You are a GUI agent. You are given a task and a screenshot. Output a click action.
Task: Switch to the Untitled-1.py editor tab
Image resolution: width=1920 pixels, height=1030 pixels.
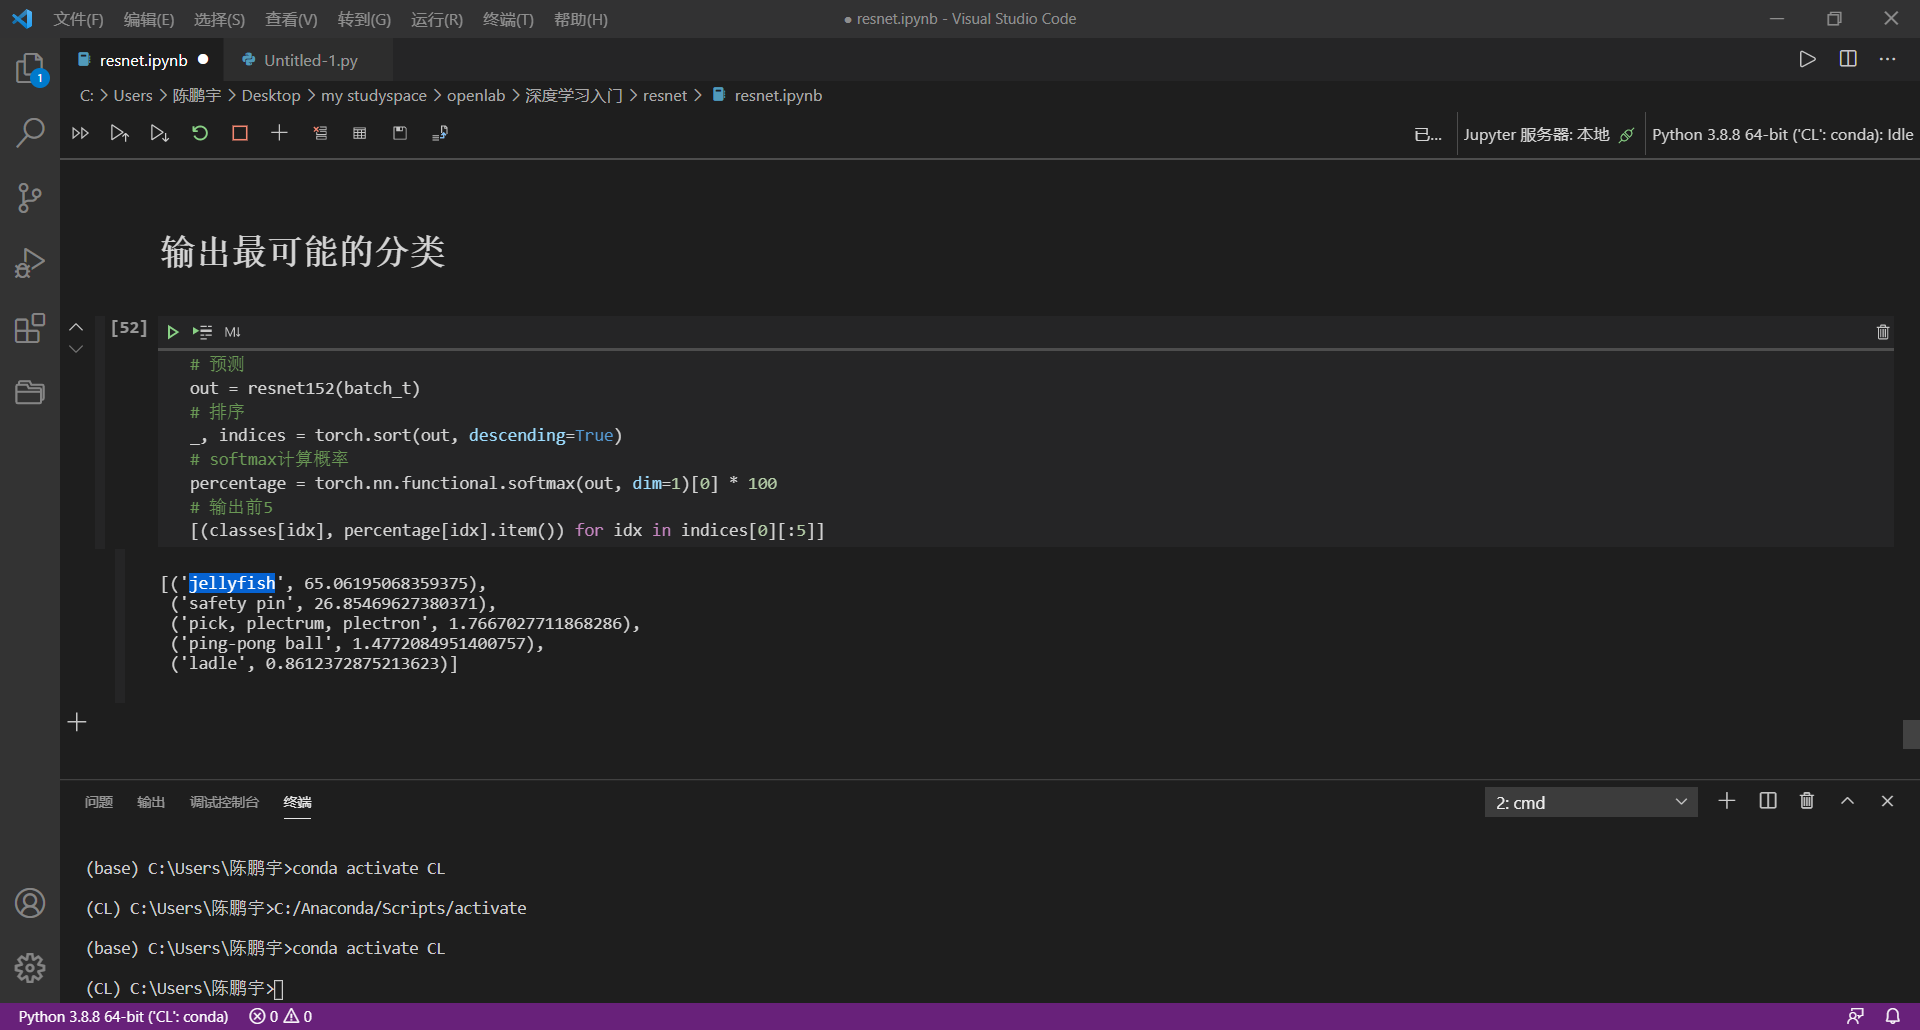[310, 60]
